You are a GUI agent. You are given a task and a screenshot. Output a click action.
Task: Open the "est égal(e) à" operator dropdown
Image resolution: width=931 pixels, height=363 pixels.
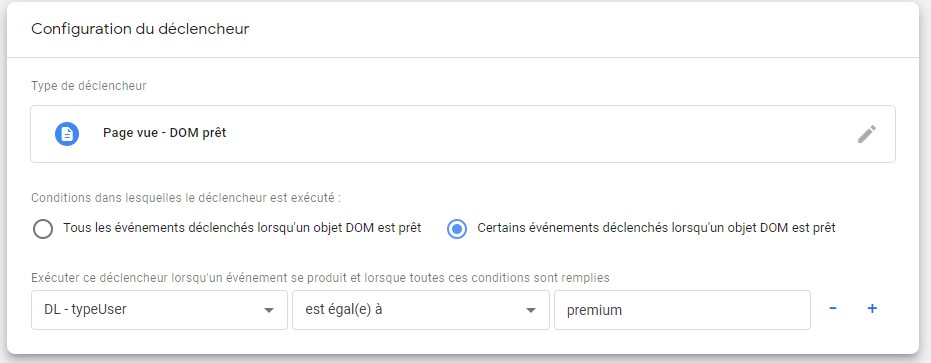[420, 310]
